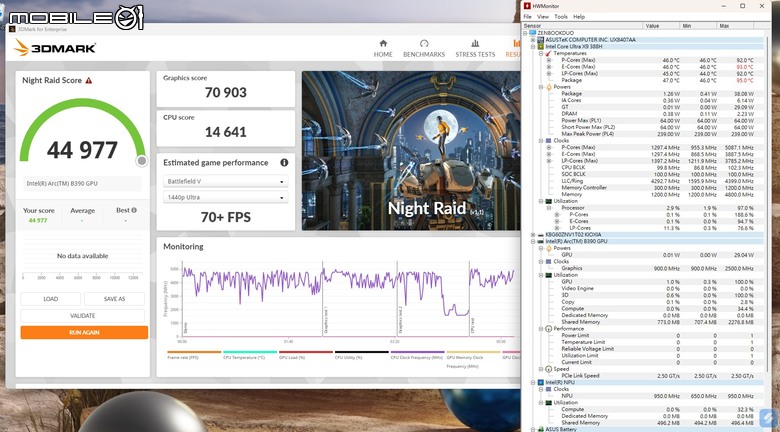Click the NPU Utilization icon

(x=549, y=403)
